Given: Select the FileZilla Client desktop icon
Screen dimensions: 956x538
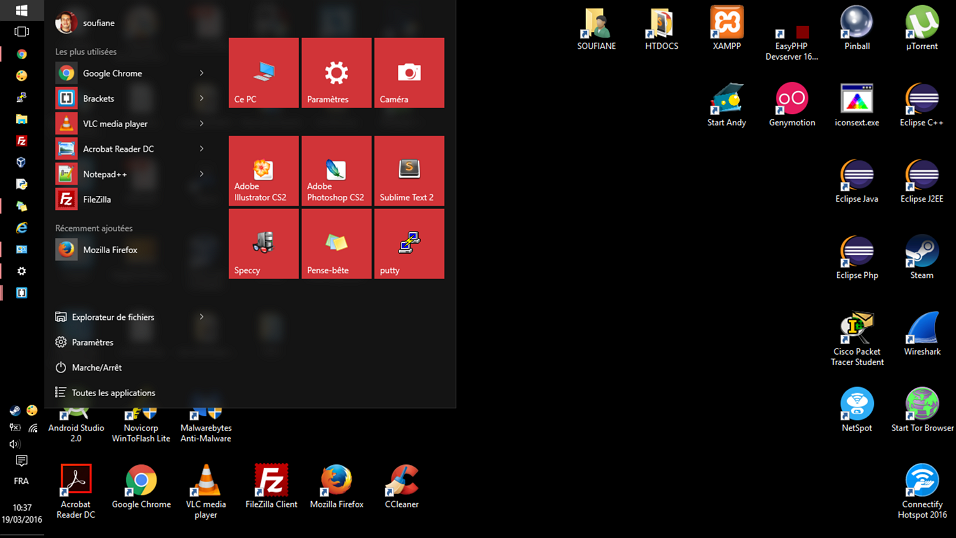Looking at the screenshot, I should coord(271,487).
